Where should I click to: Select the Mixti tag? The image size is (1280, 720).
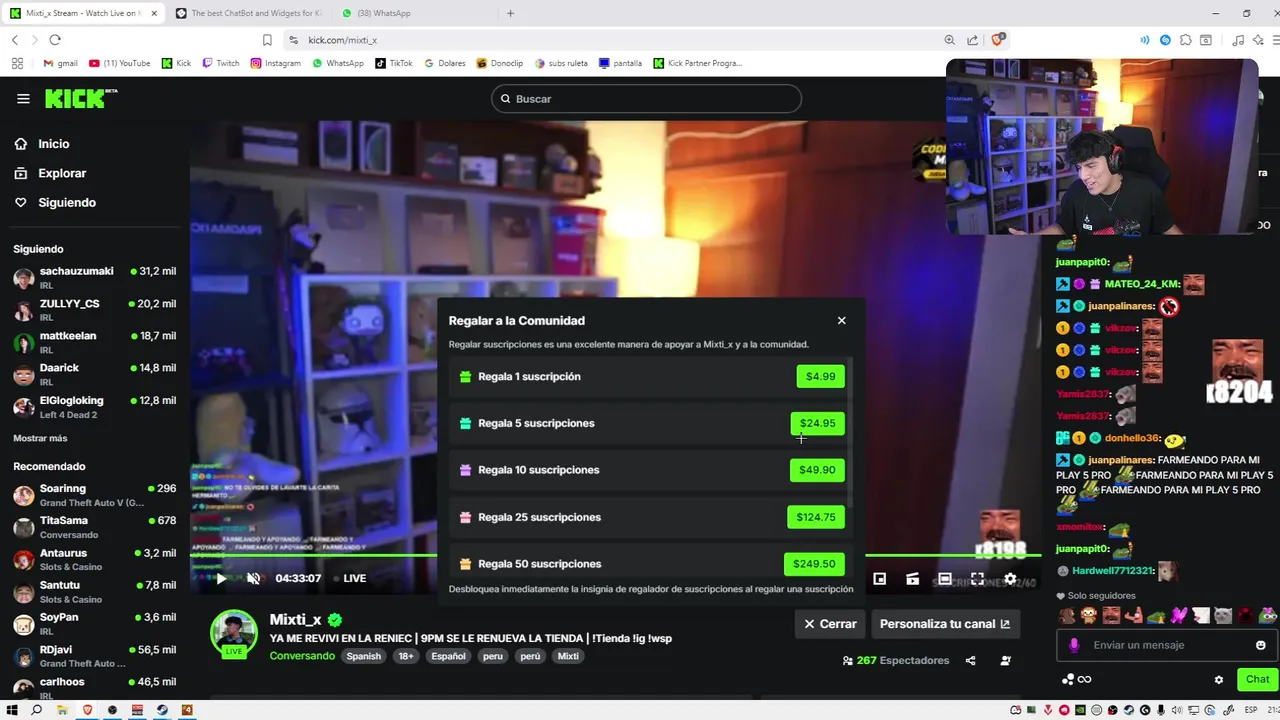click(x=568, y=656)
